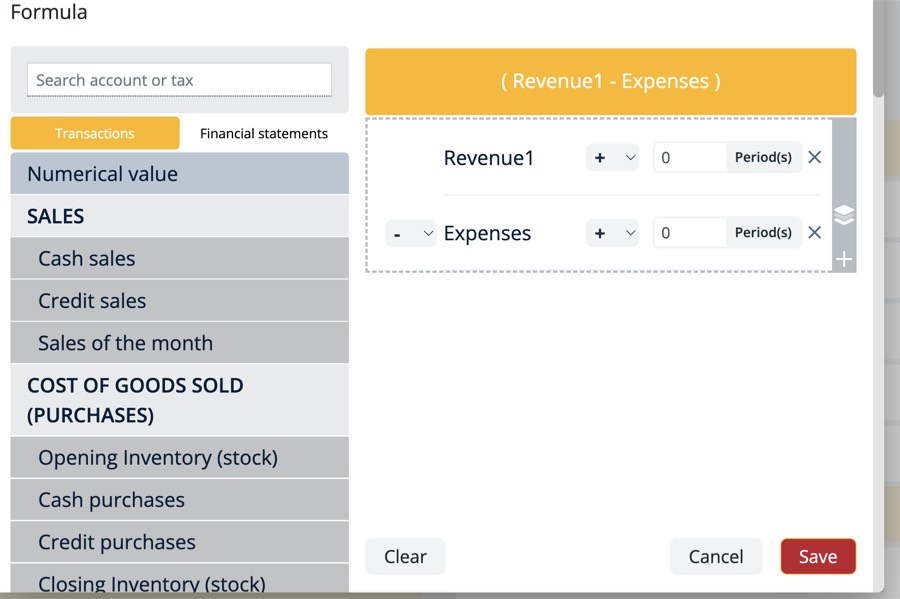
Task: Select COST OF GOODS SOLD (PURCHASES) heading
Action: coord(180,400)
